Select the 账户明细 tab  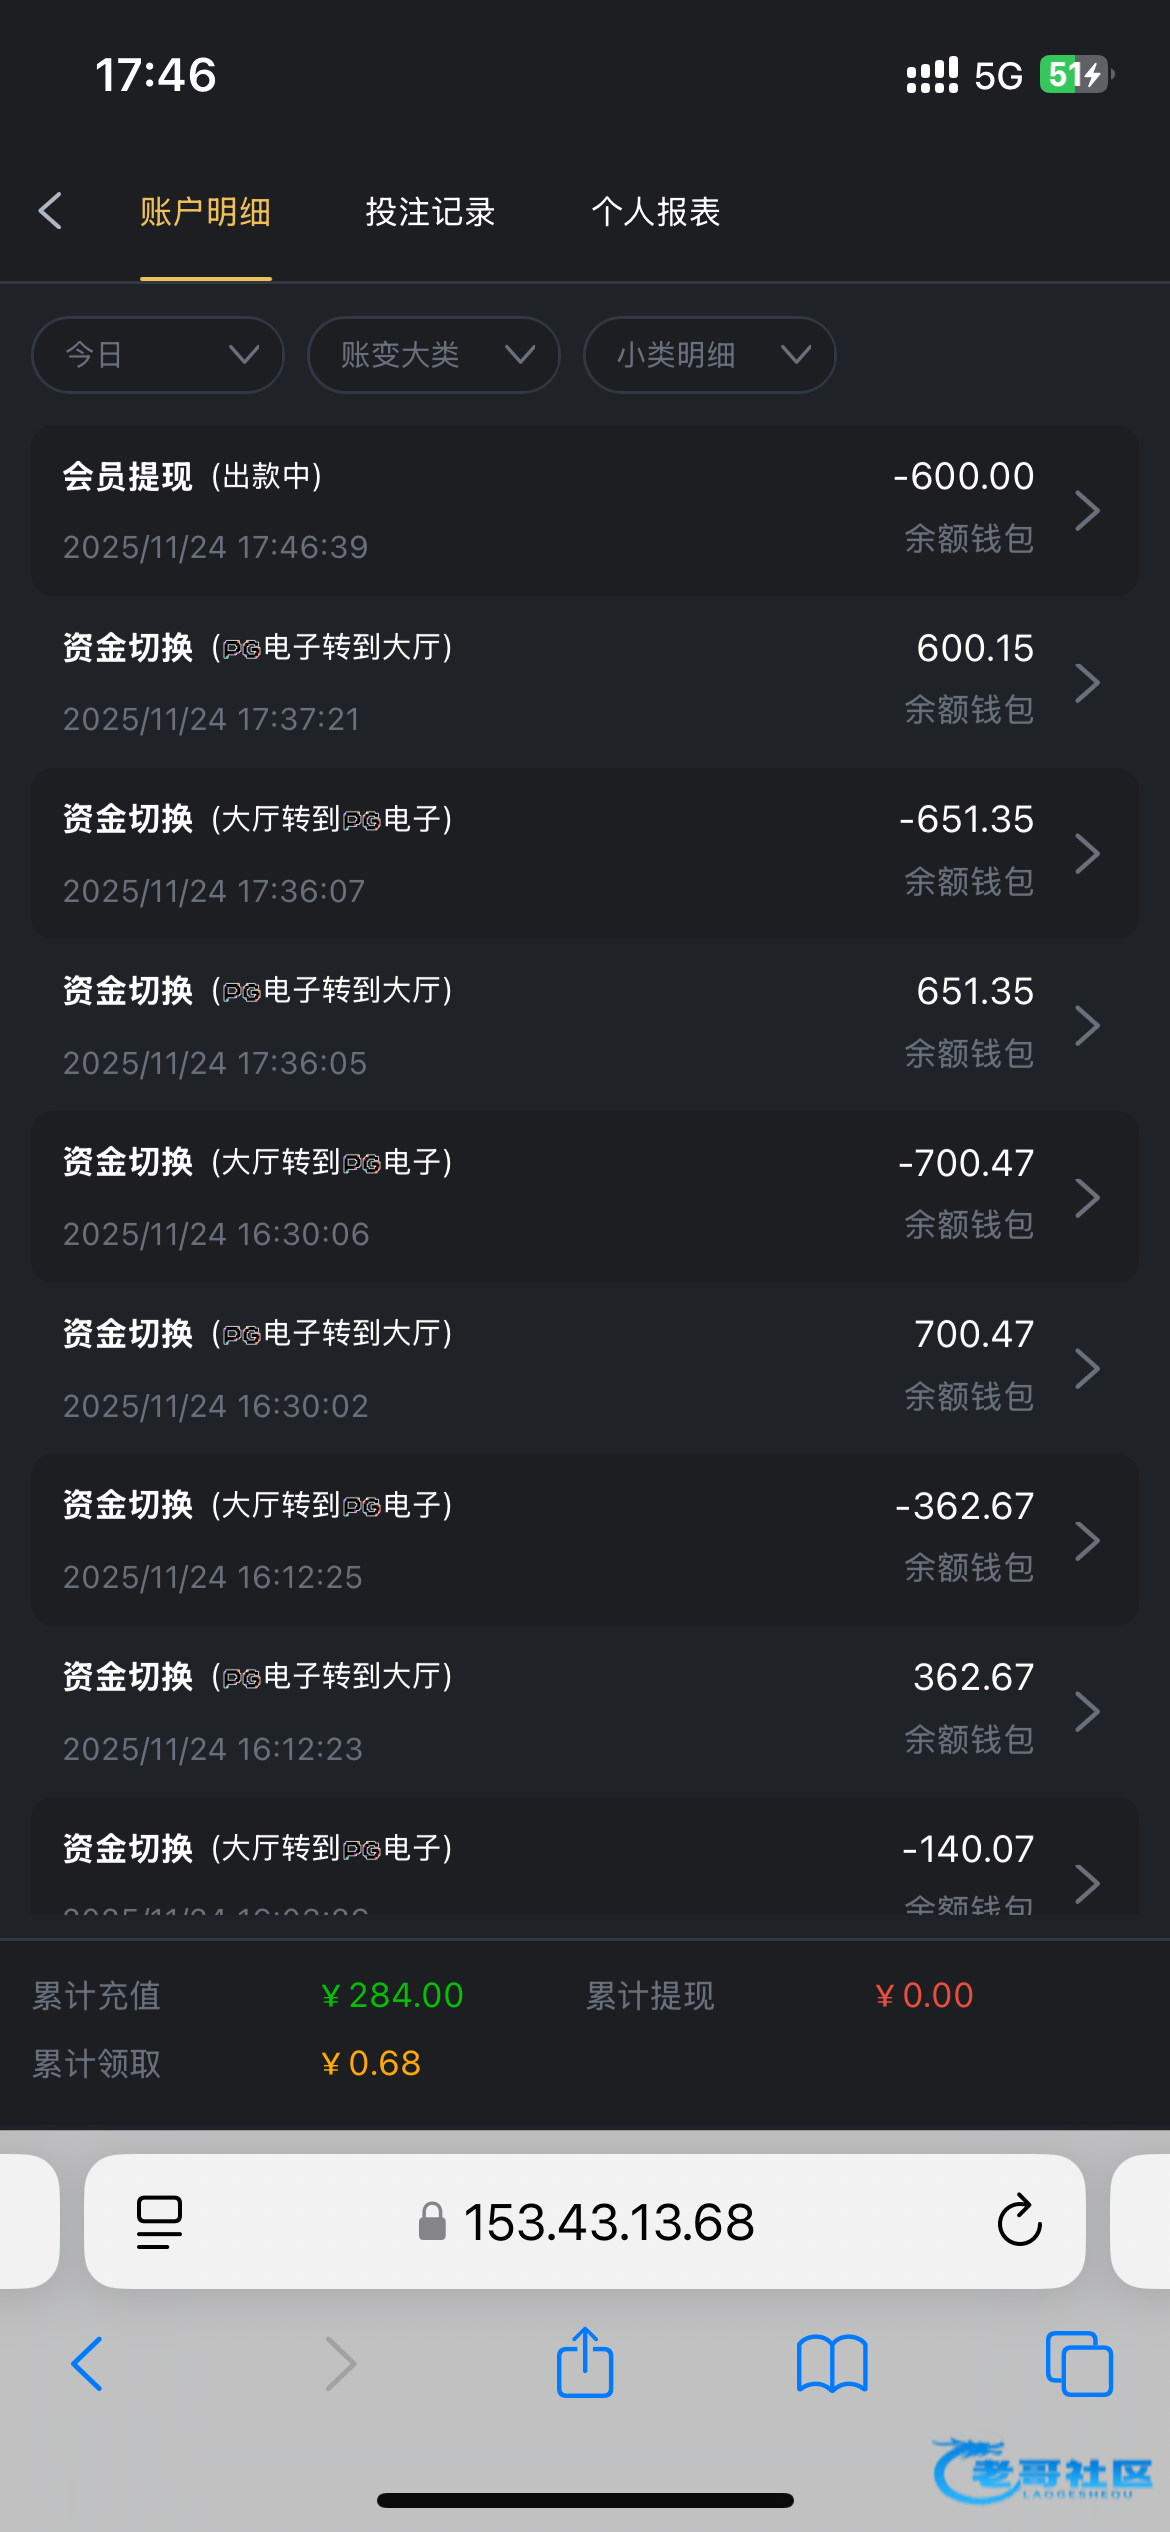tap(205, 212)
